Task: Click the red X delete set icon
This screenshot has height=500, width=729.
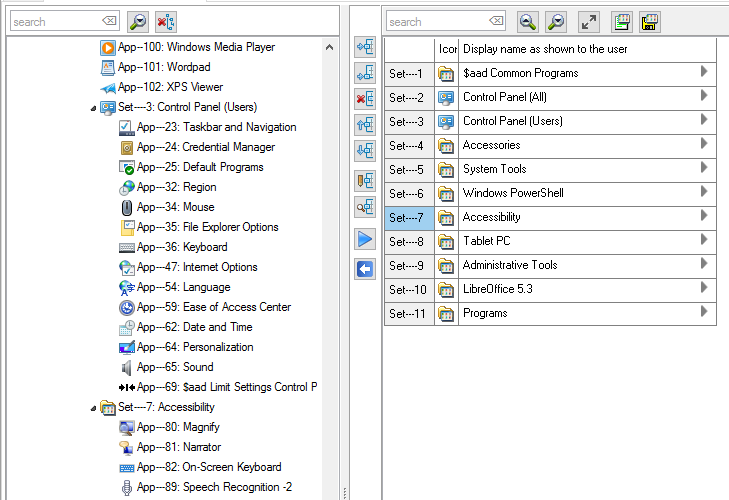Action: pos(365,98)
